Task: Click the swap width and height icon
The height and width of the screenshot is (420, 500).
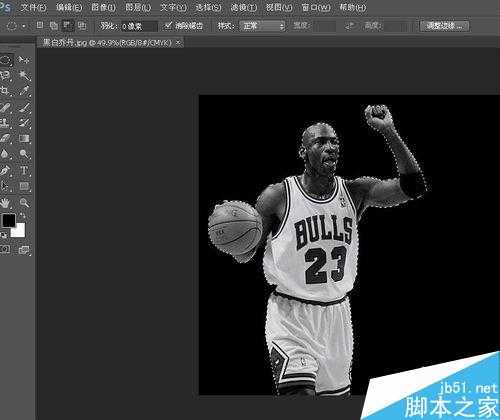Action: tap(350, 26)
